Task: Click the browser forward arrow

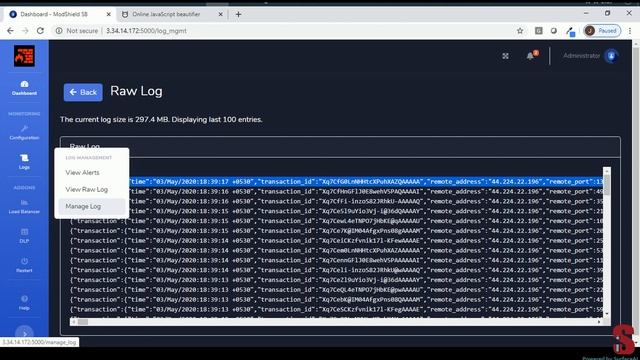Action: 25,31
